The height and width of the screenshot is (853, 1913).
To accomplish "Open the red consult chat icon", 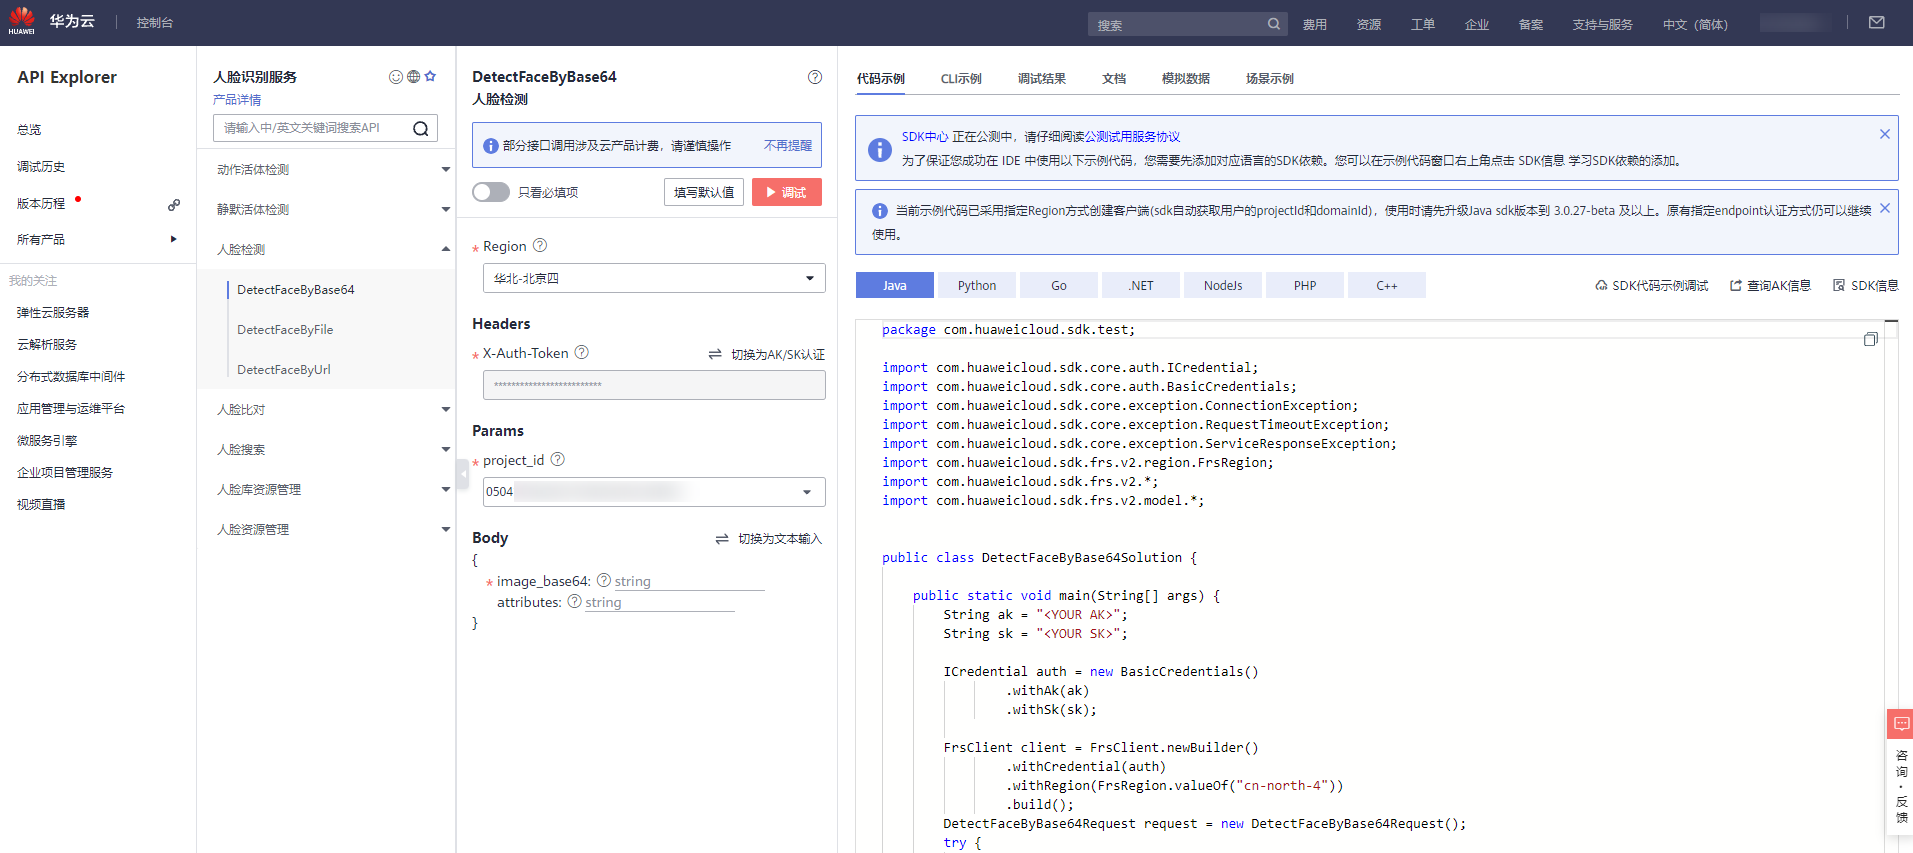I will coord(1901,723).
